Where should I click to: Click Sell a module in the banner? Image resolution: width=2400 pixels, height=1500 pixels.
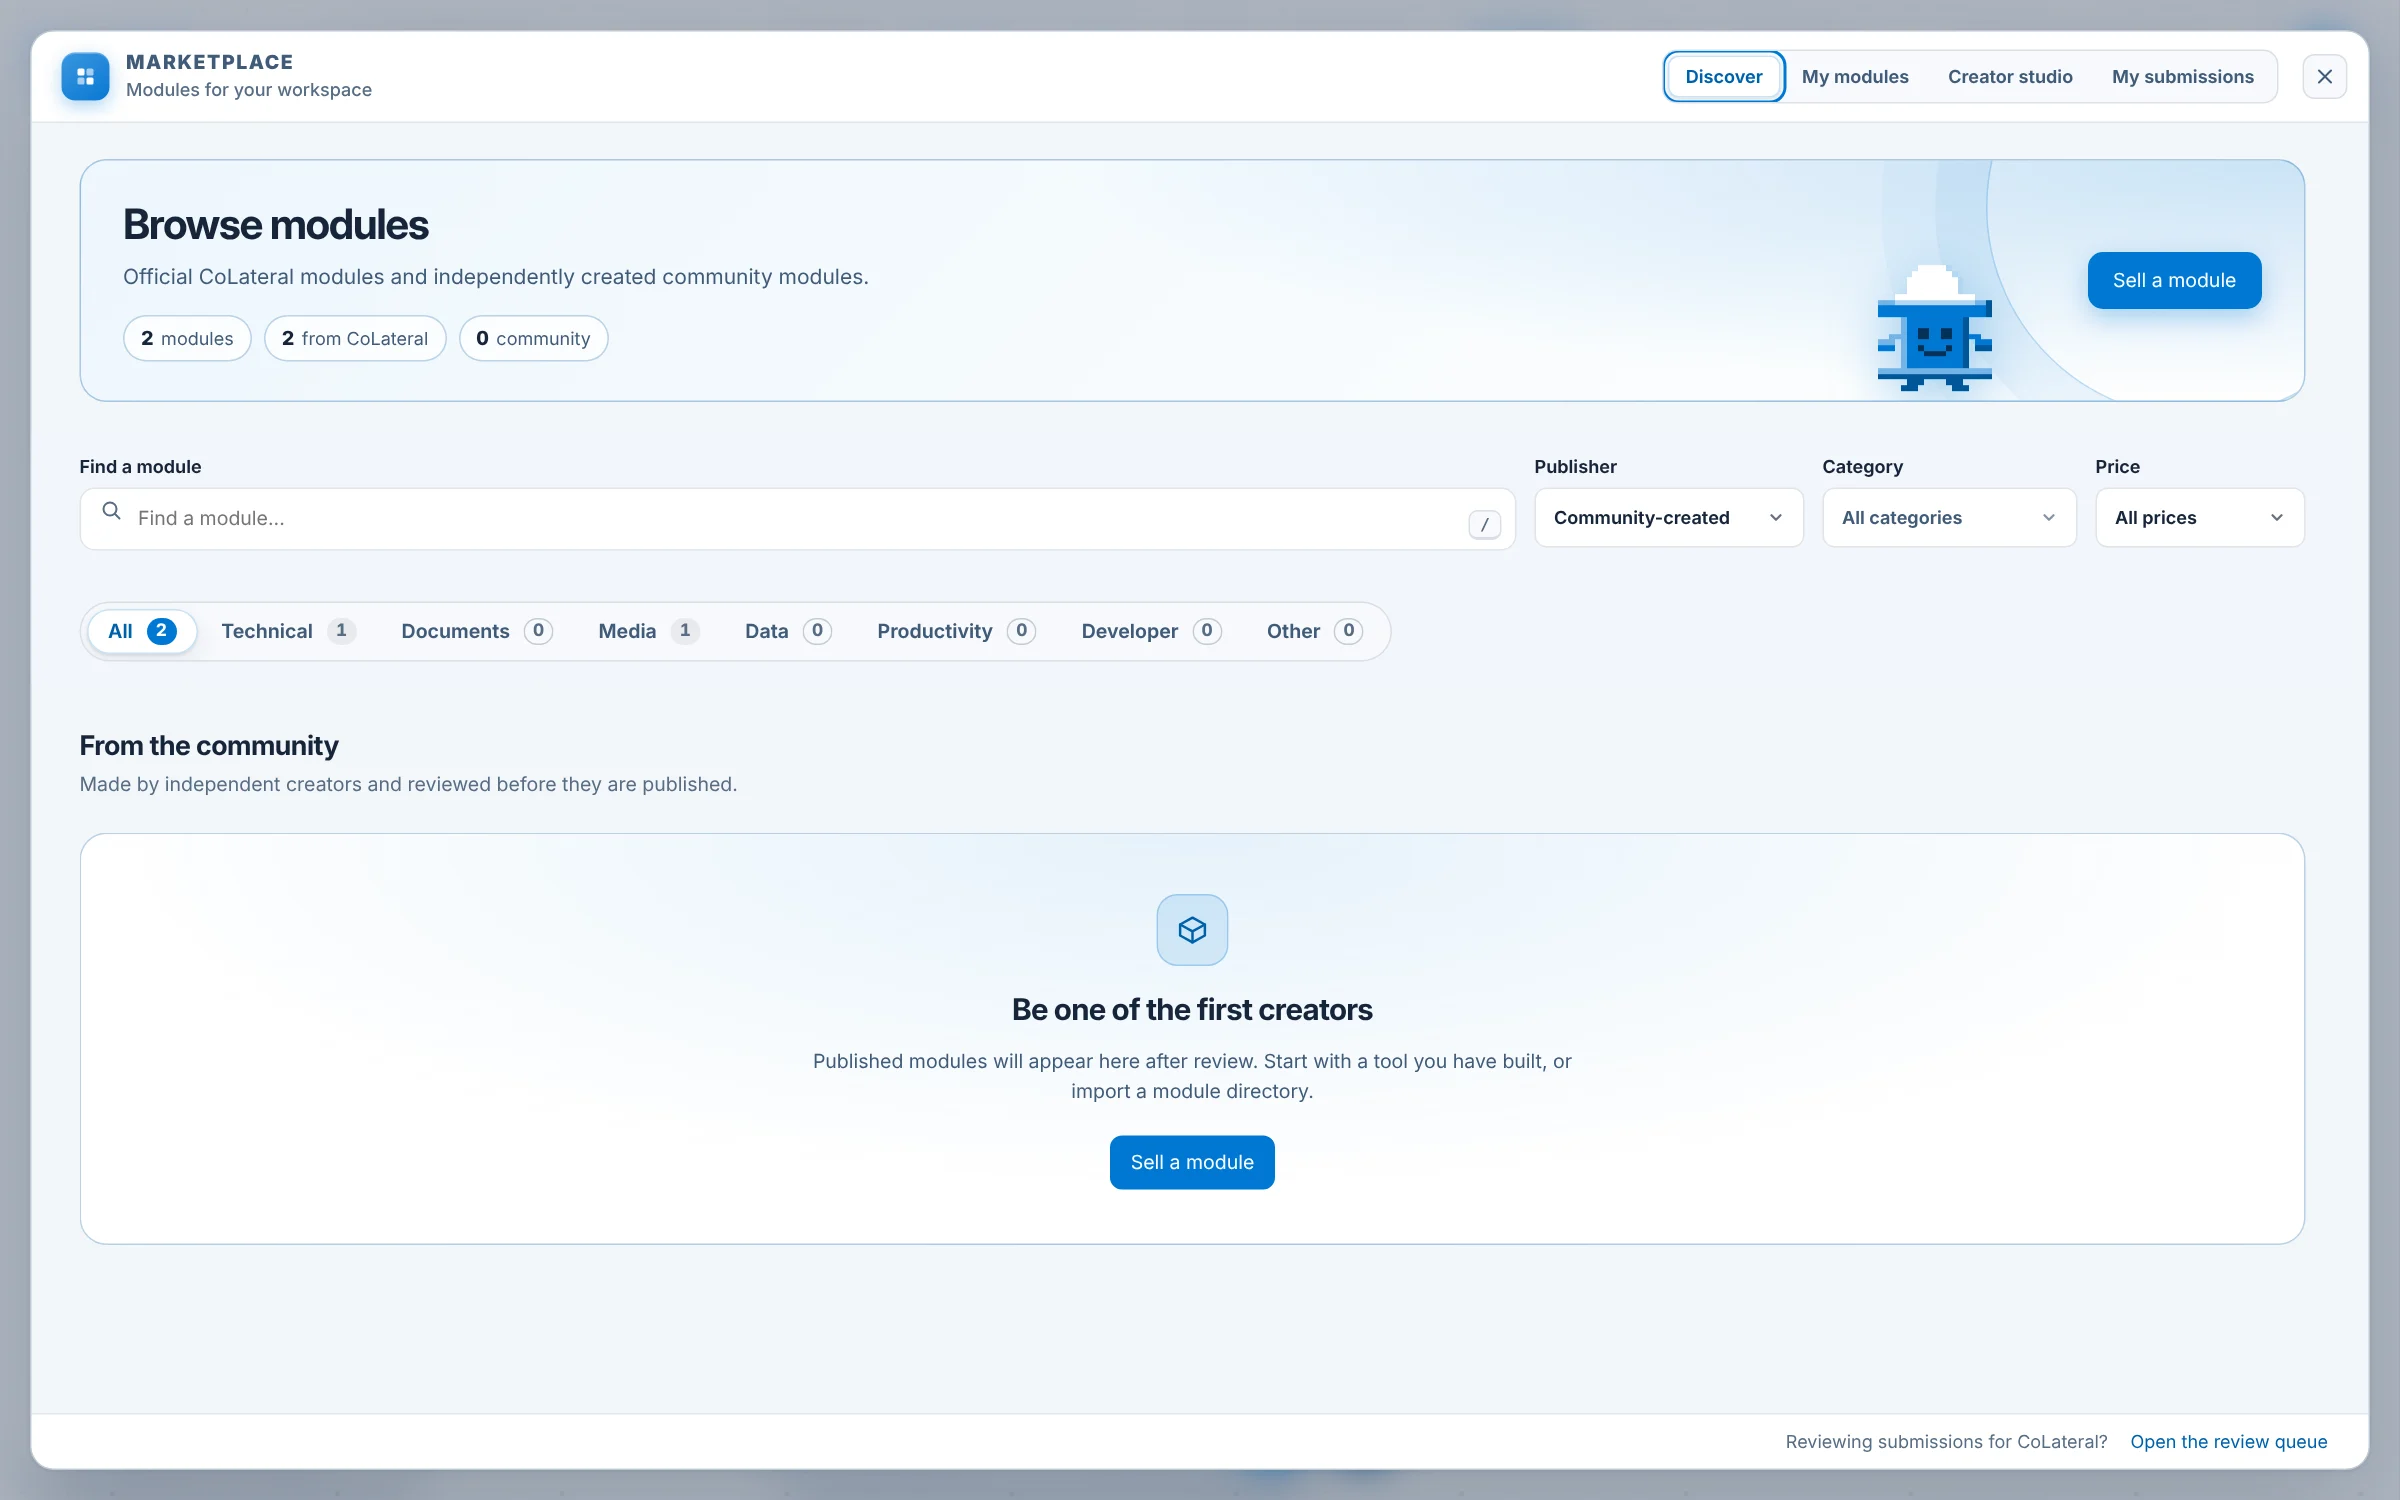point(2174,280)
